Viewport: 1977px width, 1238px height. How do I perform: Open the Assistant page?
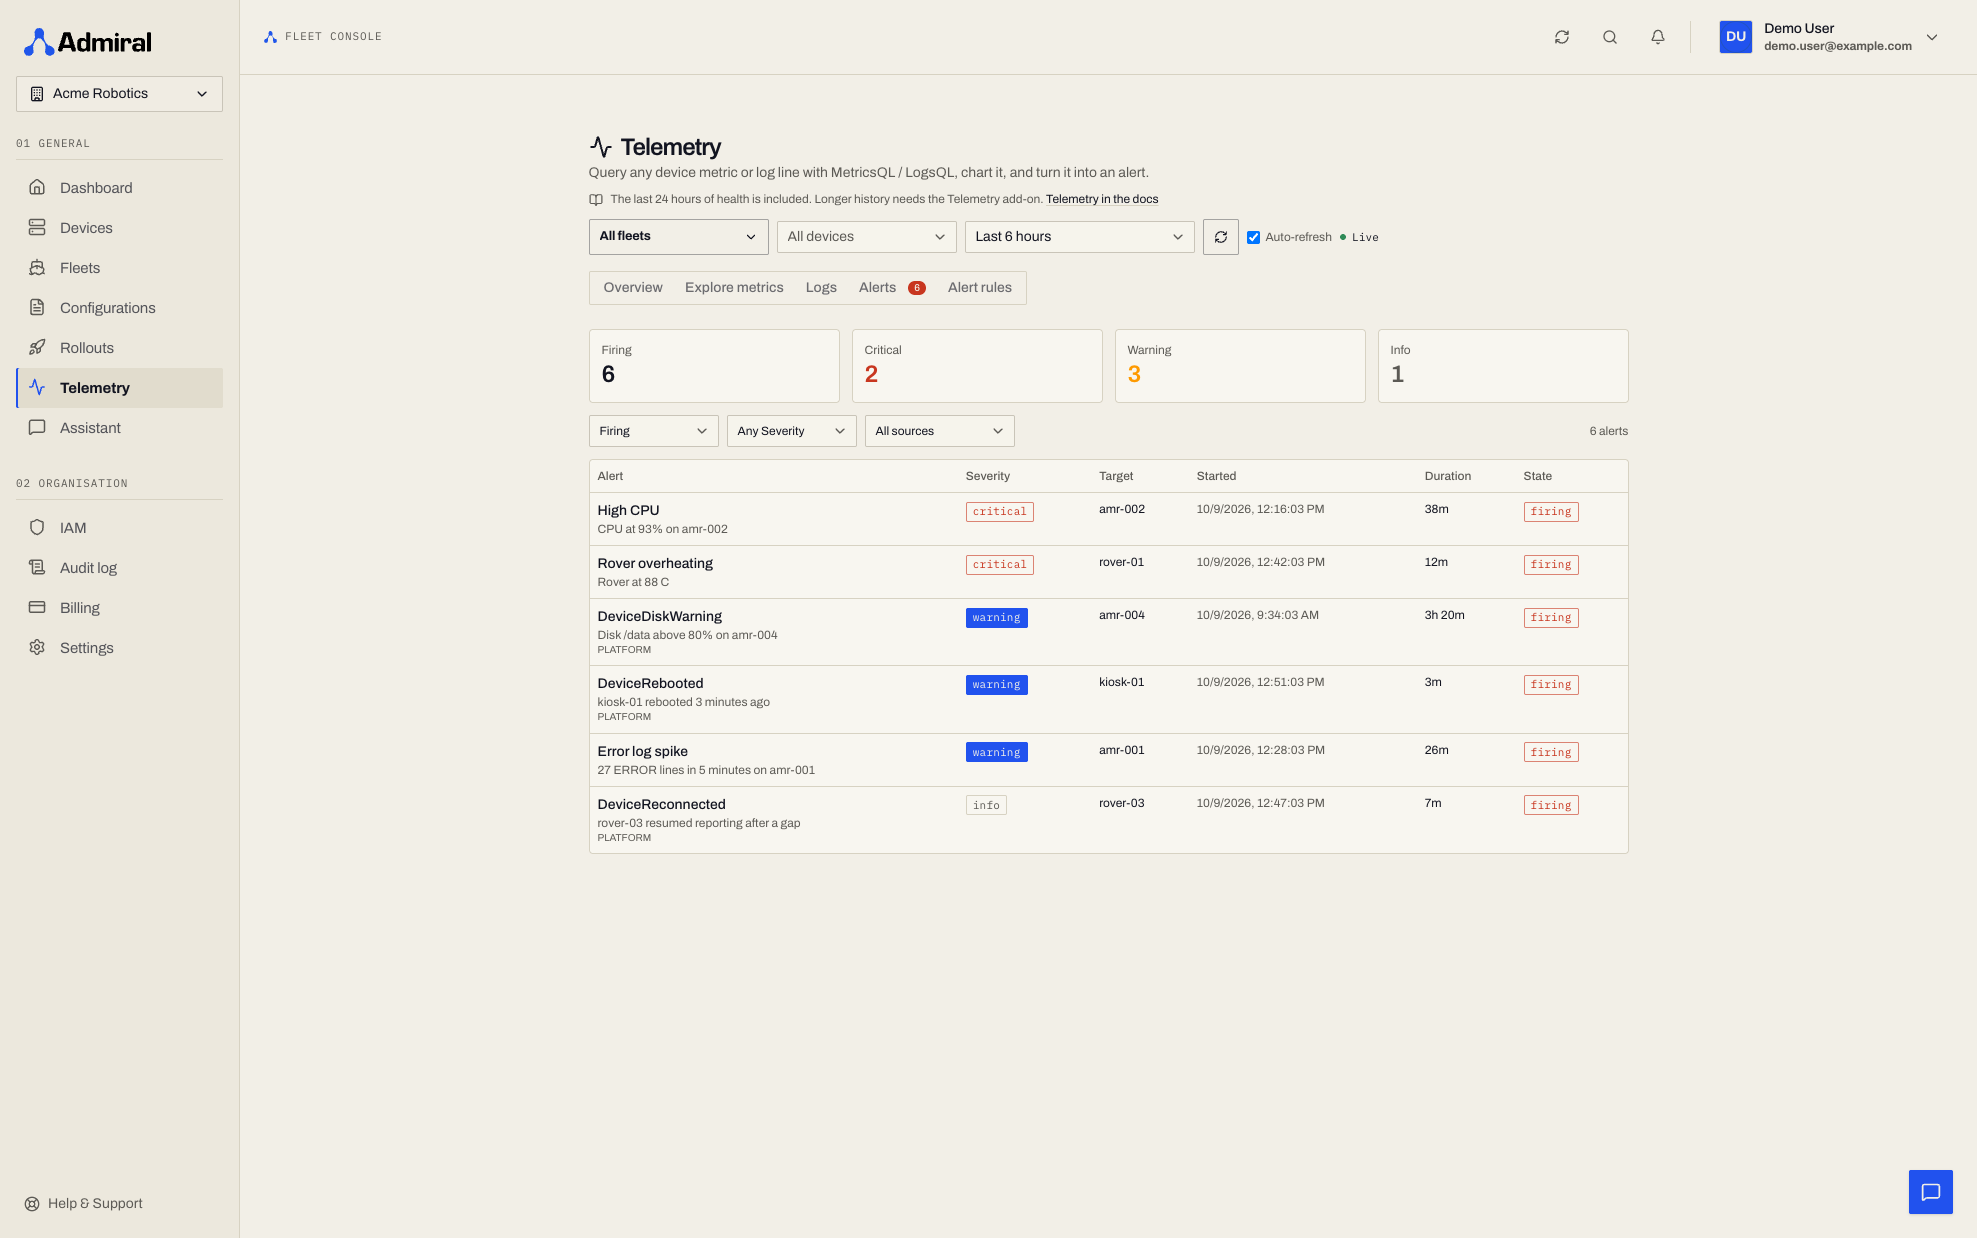pos(119,428)
